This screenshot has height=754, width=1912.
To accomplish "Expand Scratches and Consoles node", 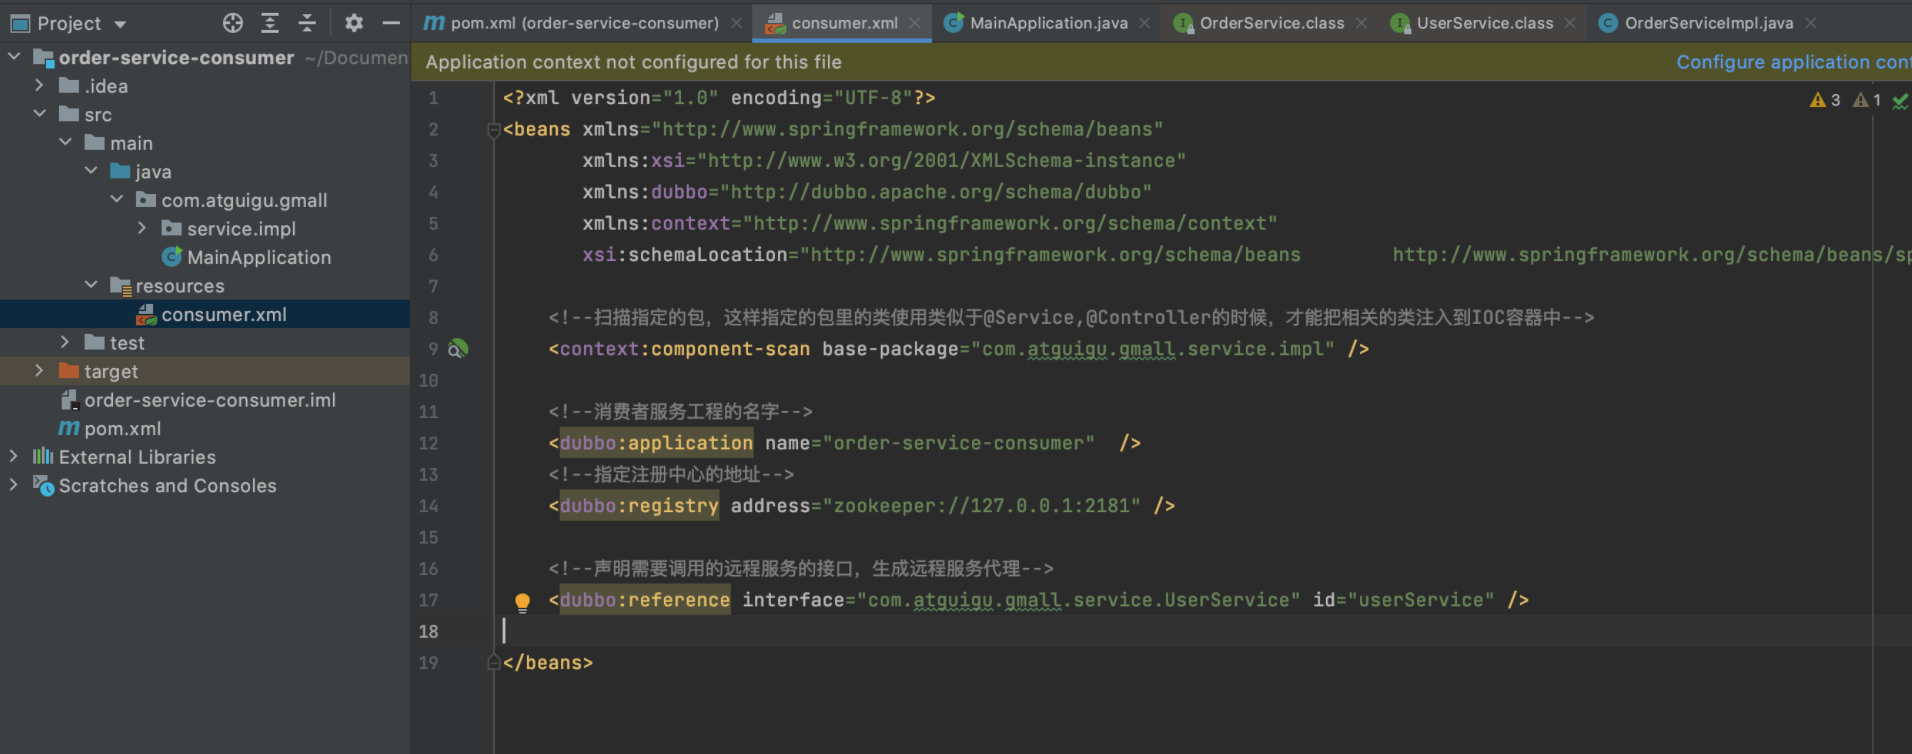I will click(14, 485).
